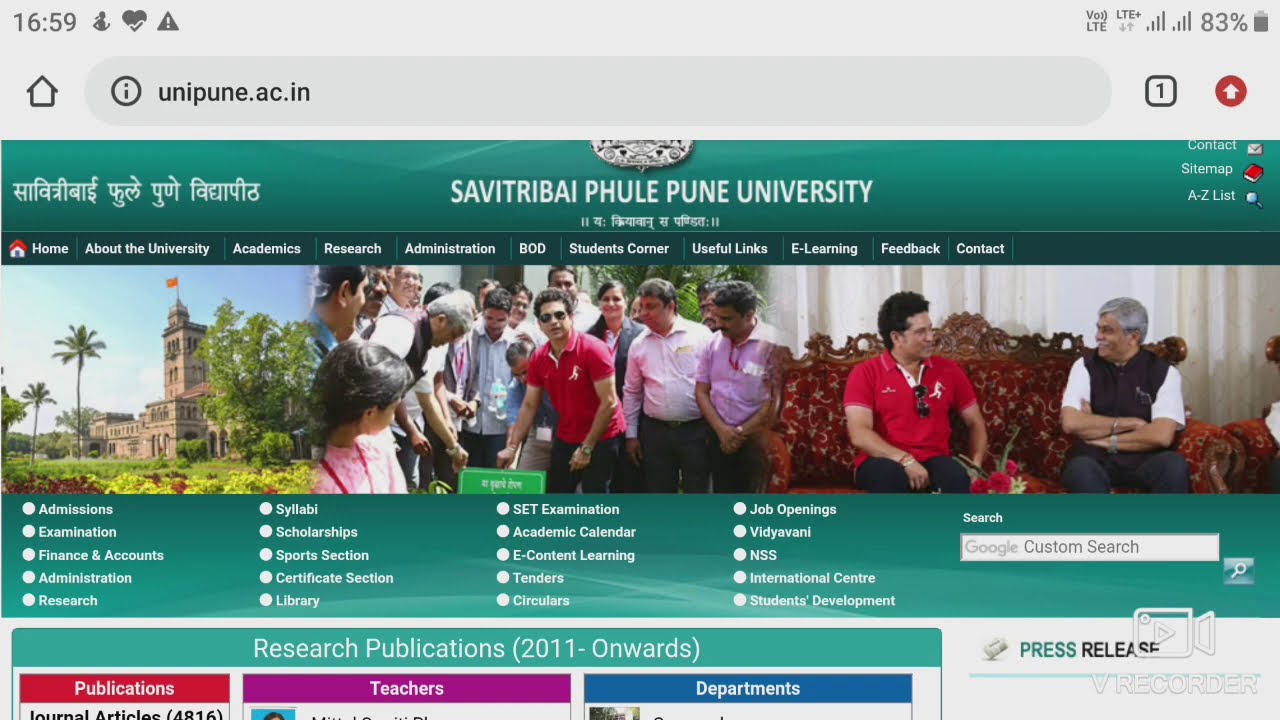The image size is (1280, 720).
Task: Click the Contact envelope icon in header
Action: coord(1254,148)
